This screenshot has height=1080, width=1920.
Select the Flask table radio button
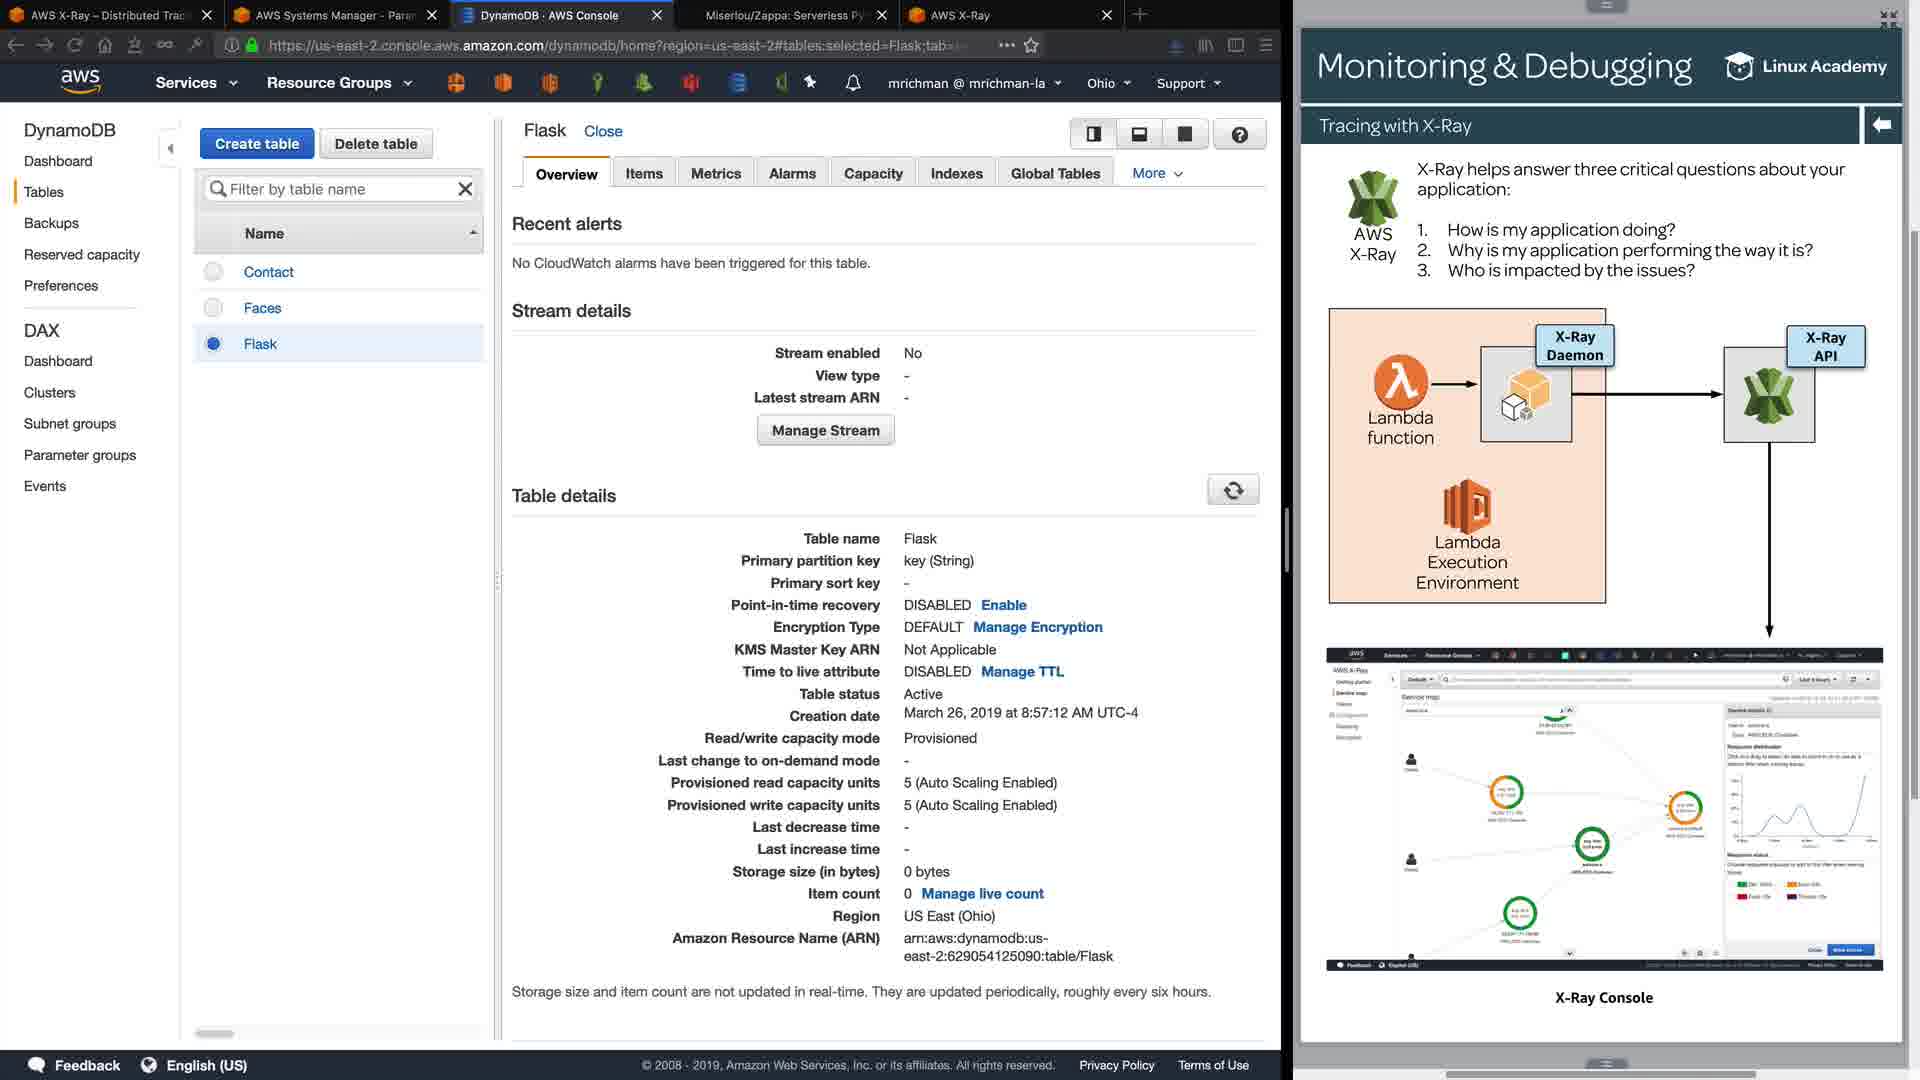[x=213, y=344]
